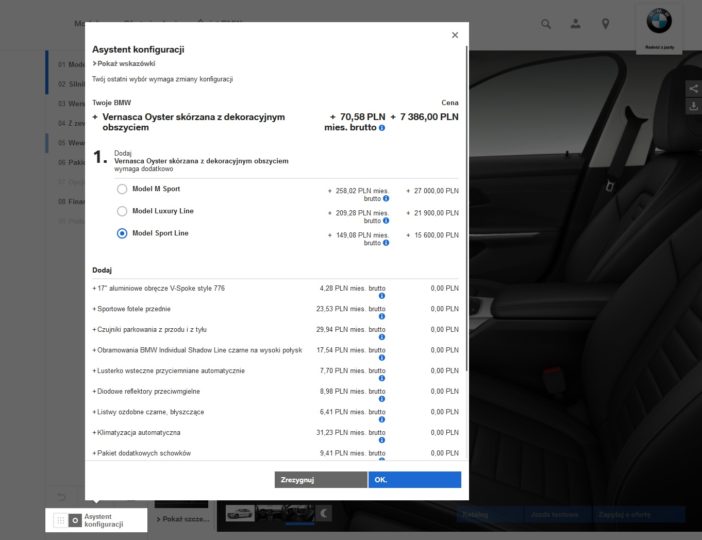Open the user account icon in header
The height and width of the screenshot is (540, 702).
point(576,24)
